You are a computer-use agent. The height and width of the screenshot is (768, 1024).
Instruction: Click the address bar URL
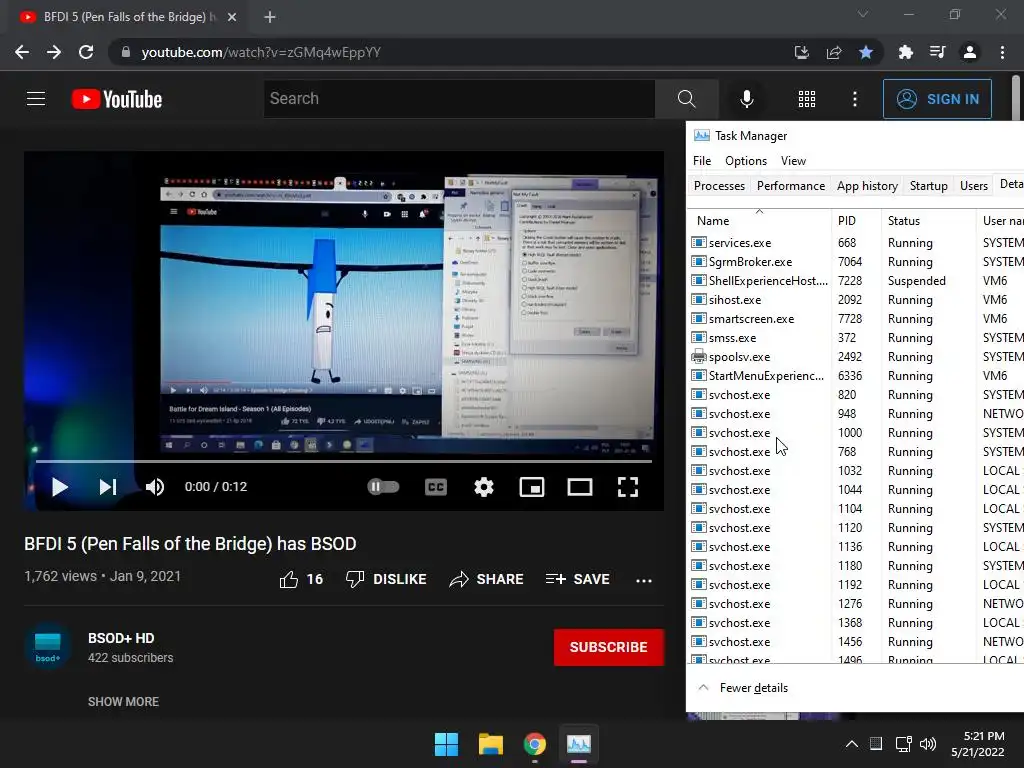[261, 52]
